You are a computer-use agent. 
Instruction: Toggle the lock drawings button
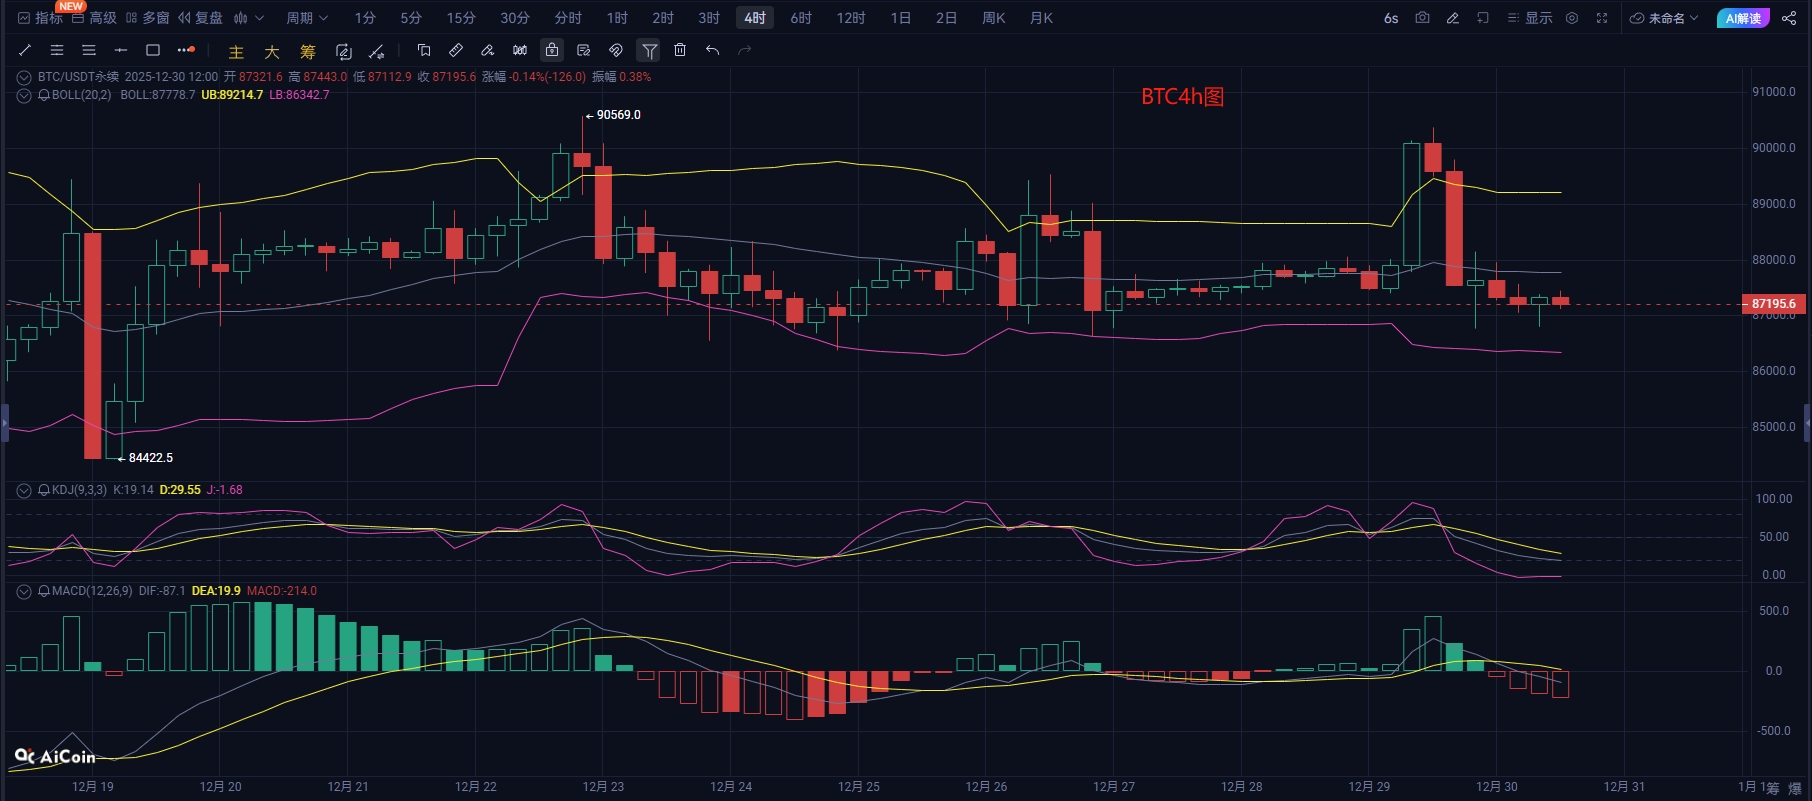pyautogui.click(x=552, y=50)
